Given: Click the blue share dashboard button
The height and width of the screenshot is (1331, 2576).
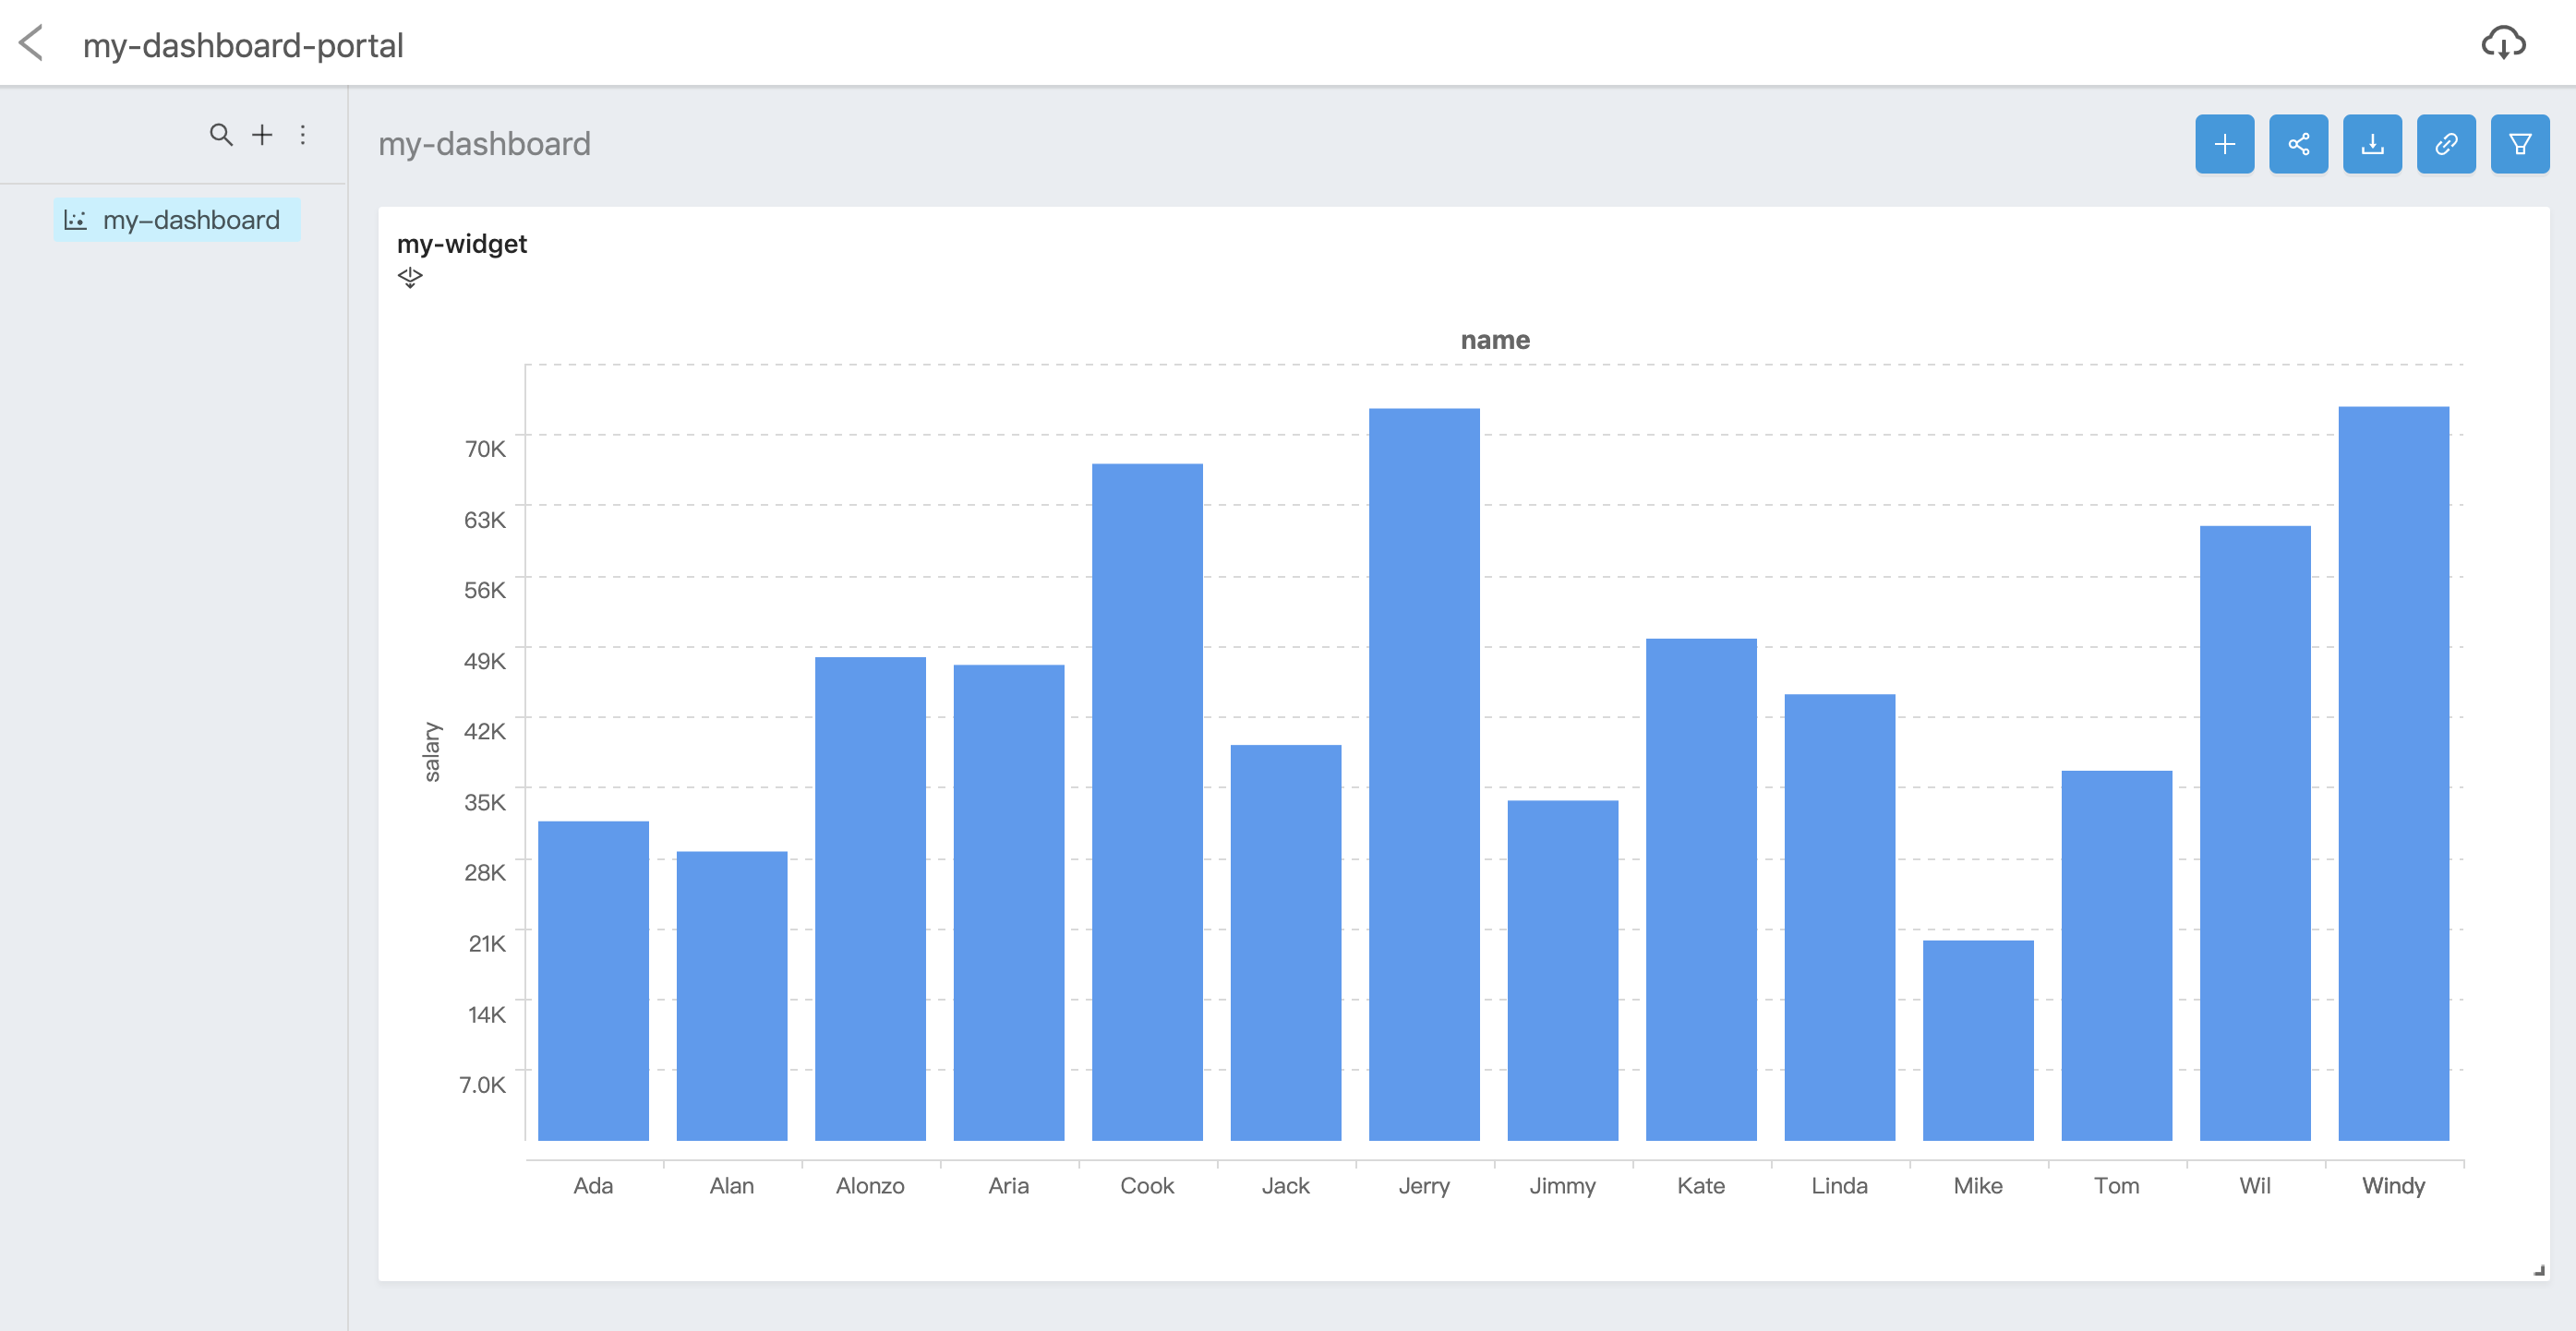Looking at the screenshot, I should [x=2298, y=144].
